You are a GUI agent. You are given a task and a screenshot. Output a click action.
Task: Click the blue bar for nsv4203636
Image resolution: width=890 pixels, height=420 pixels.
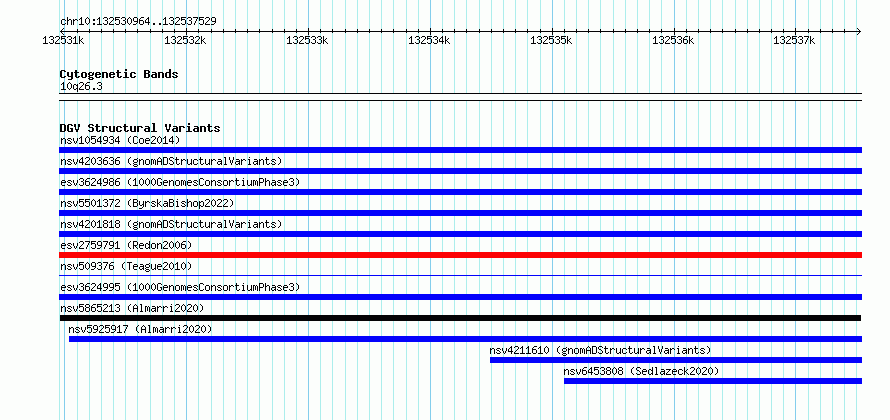460,171
